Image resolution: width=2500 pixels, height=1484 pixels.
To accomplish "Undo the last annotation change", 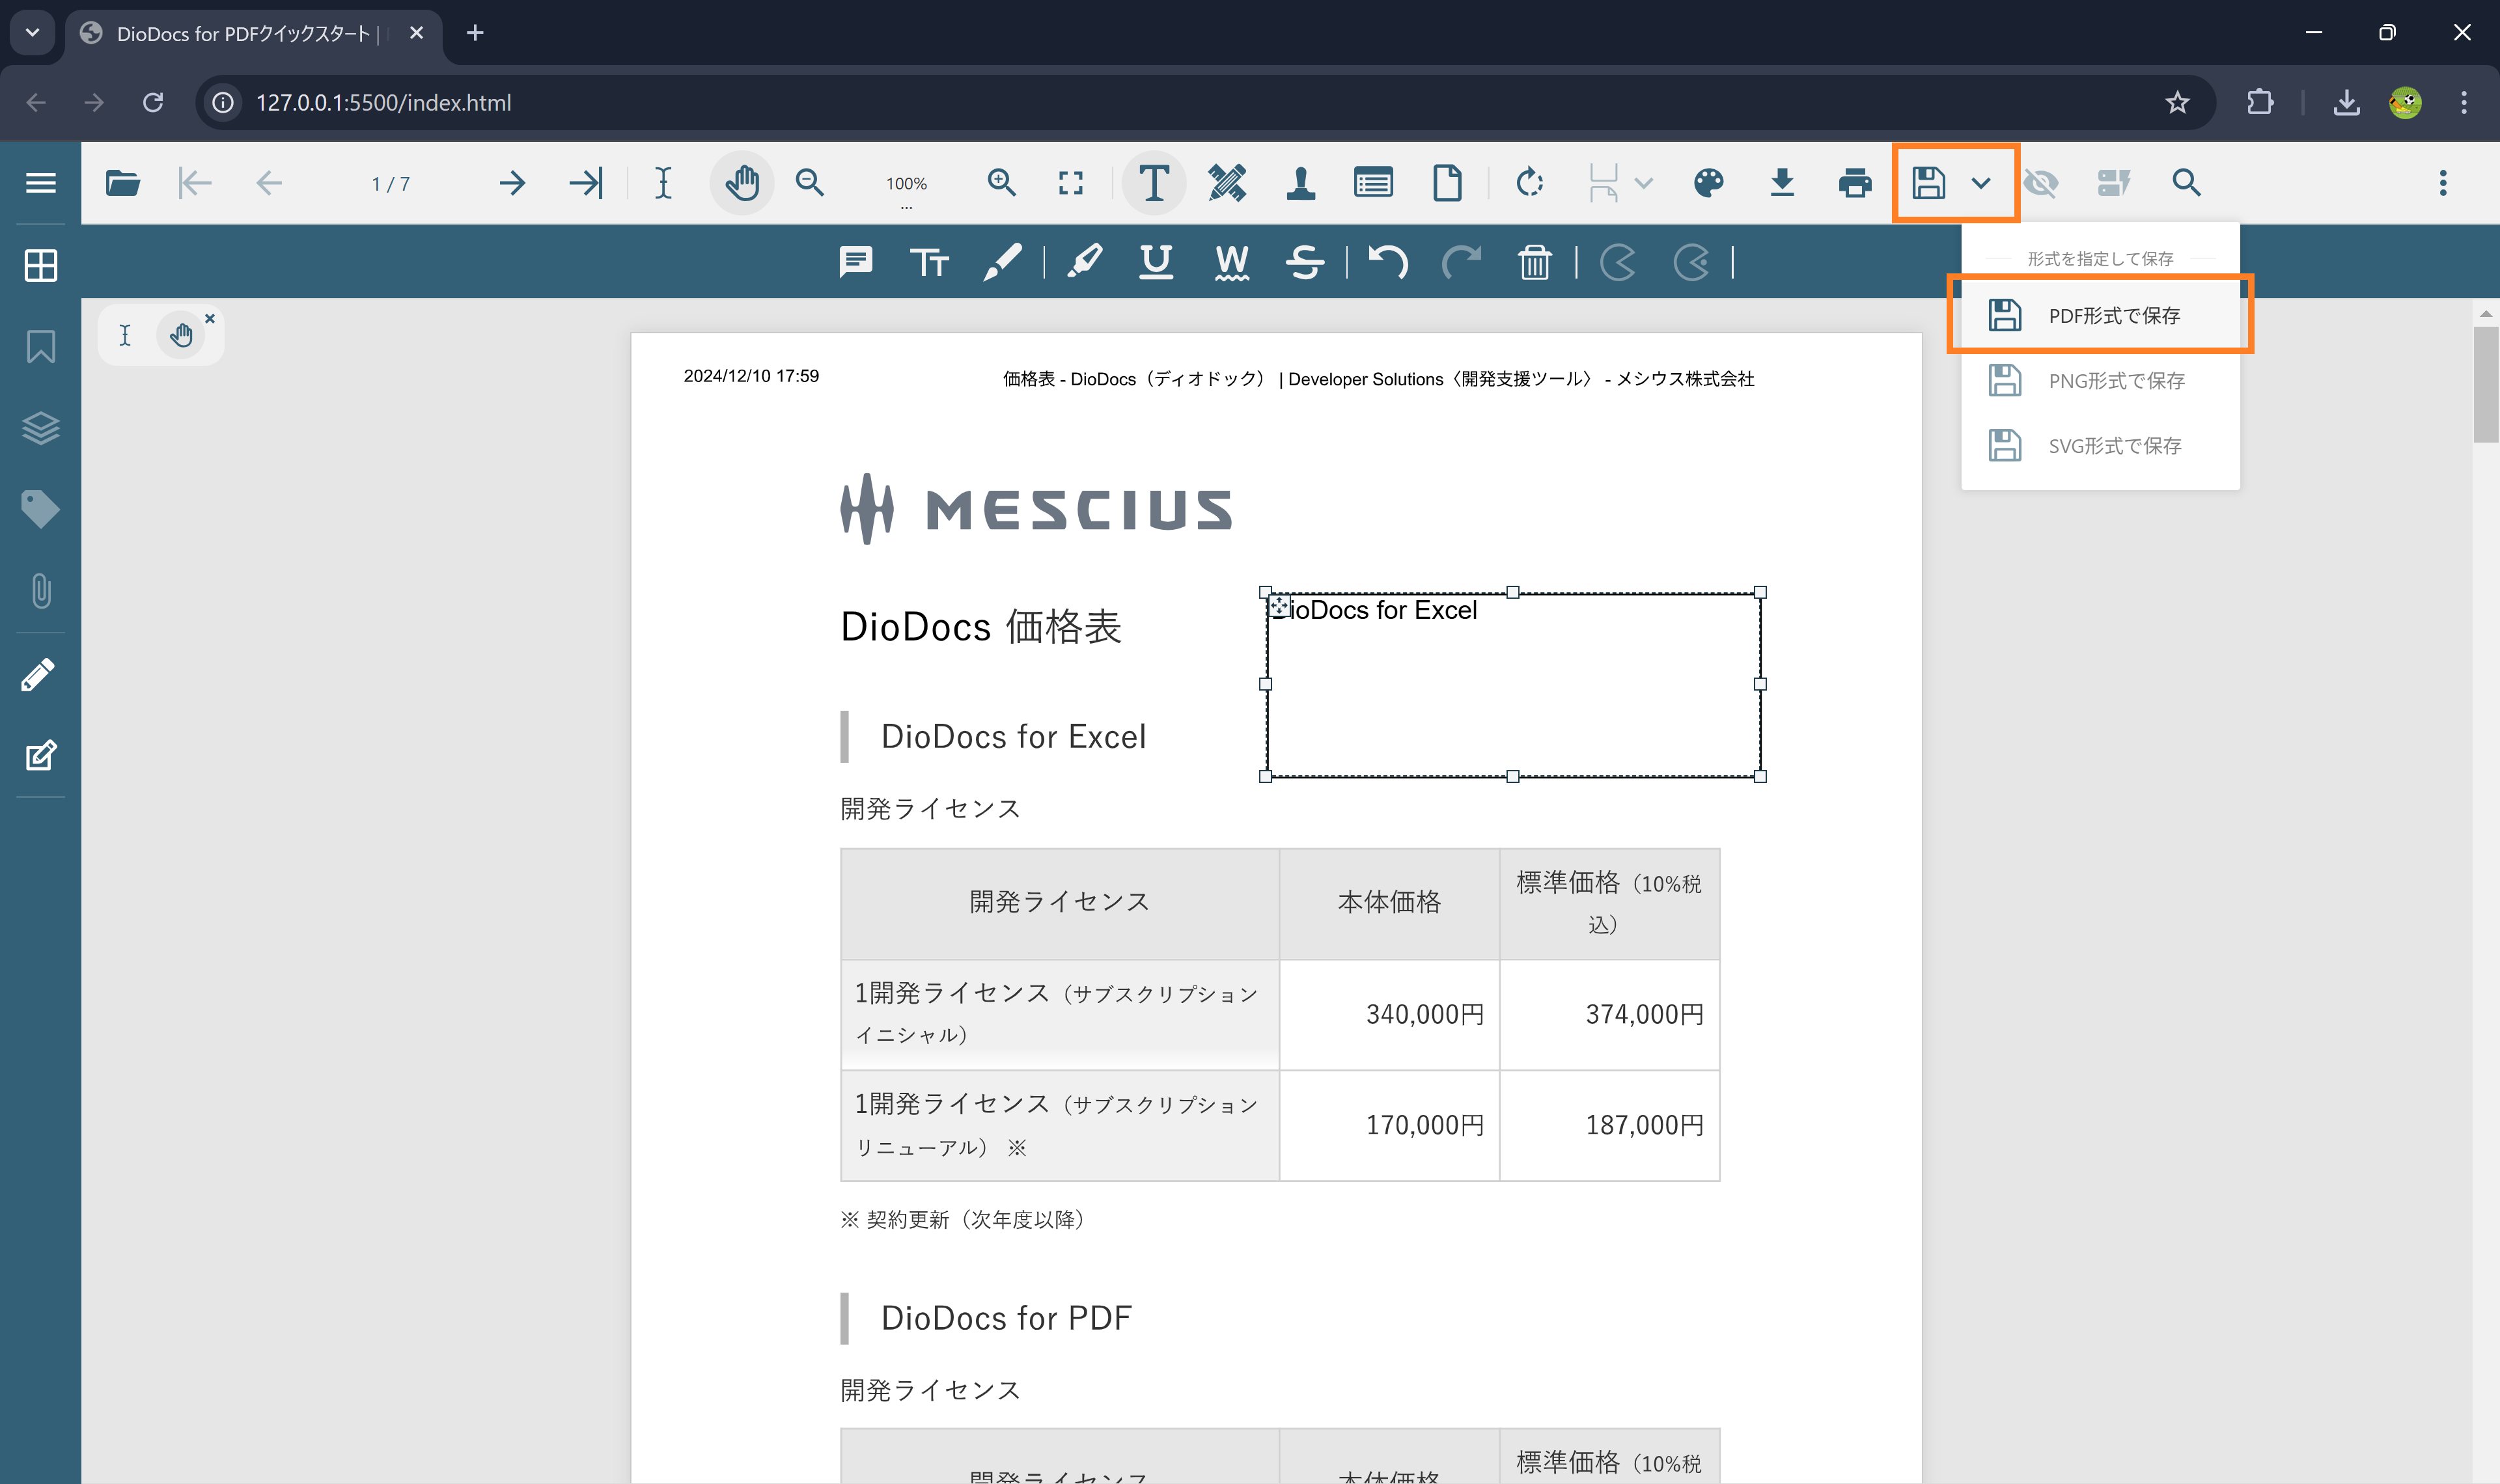I will (1388, 262).
